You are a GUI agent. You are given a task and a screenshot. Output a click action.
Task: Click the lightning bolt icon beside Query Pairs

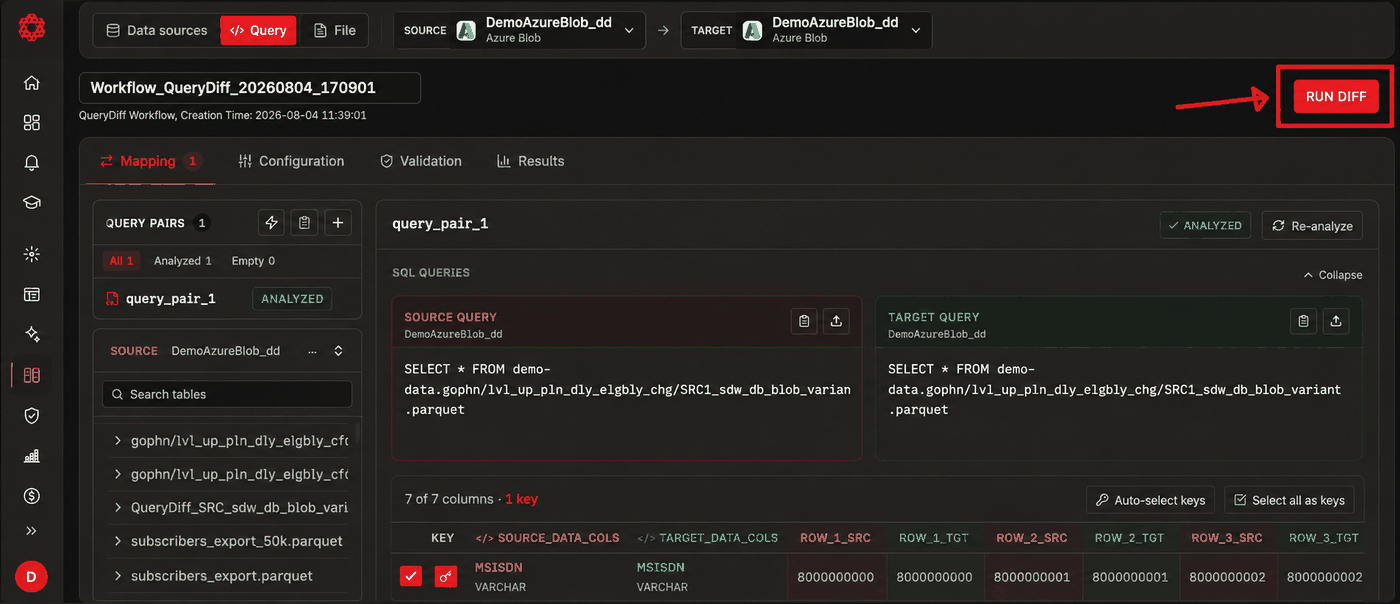coord(271,223)
